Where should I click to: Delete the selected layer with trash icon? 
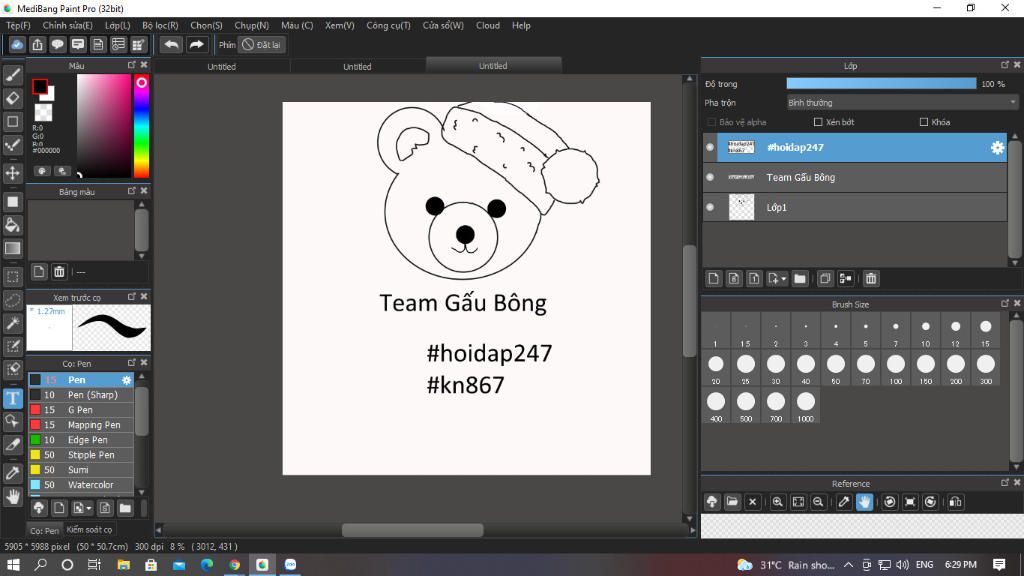[x=871, y=279]
